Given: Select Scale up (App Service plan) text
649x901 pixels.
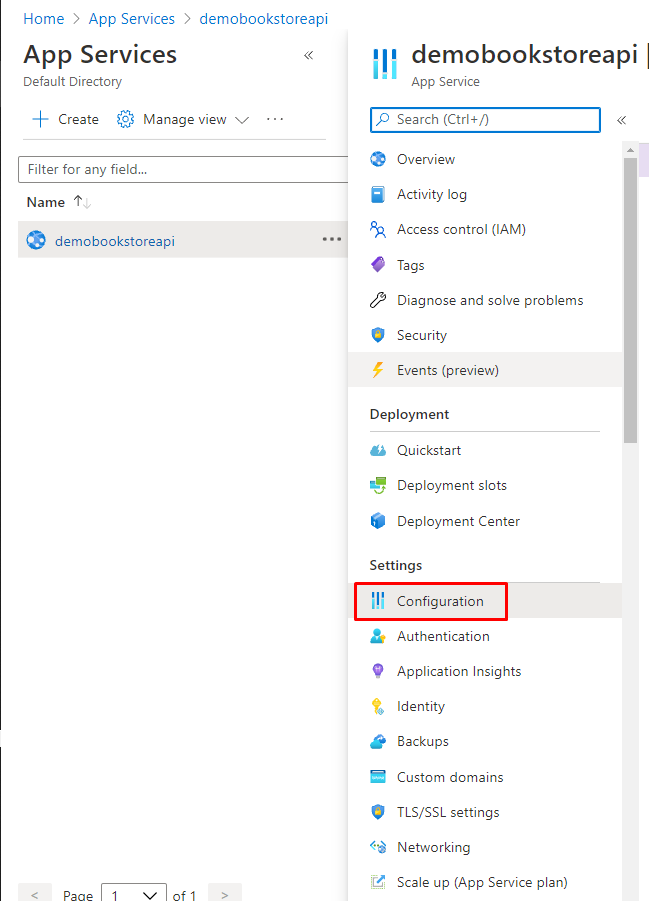Looking at the screenshot, I should tap(482, 882).
